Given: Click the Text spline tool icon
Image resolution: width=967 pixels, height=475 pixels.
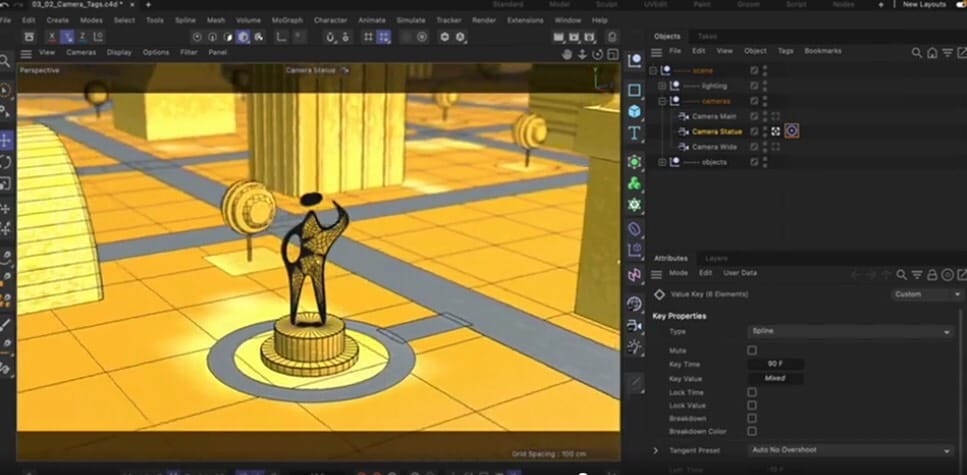Looking at the screenshot, I should [634, 134].
